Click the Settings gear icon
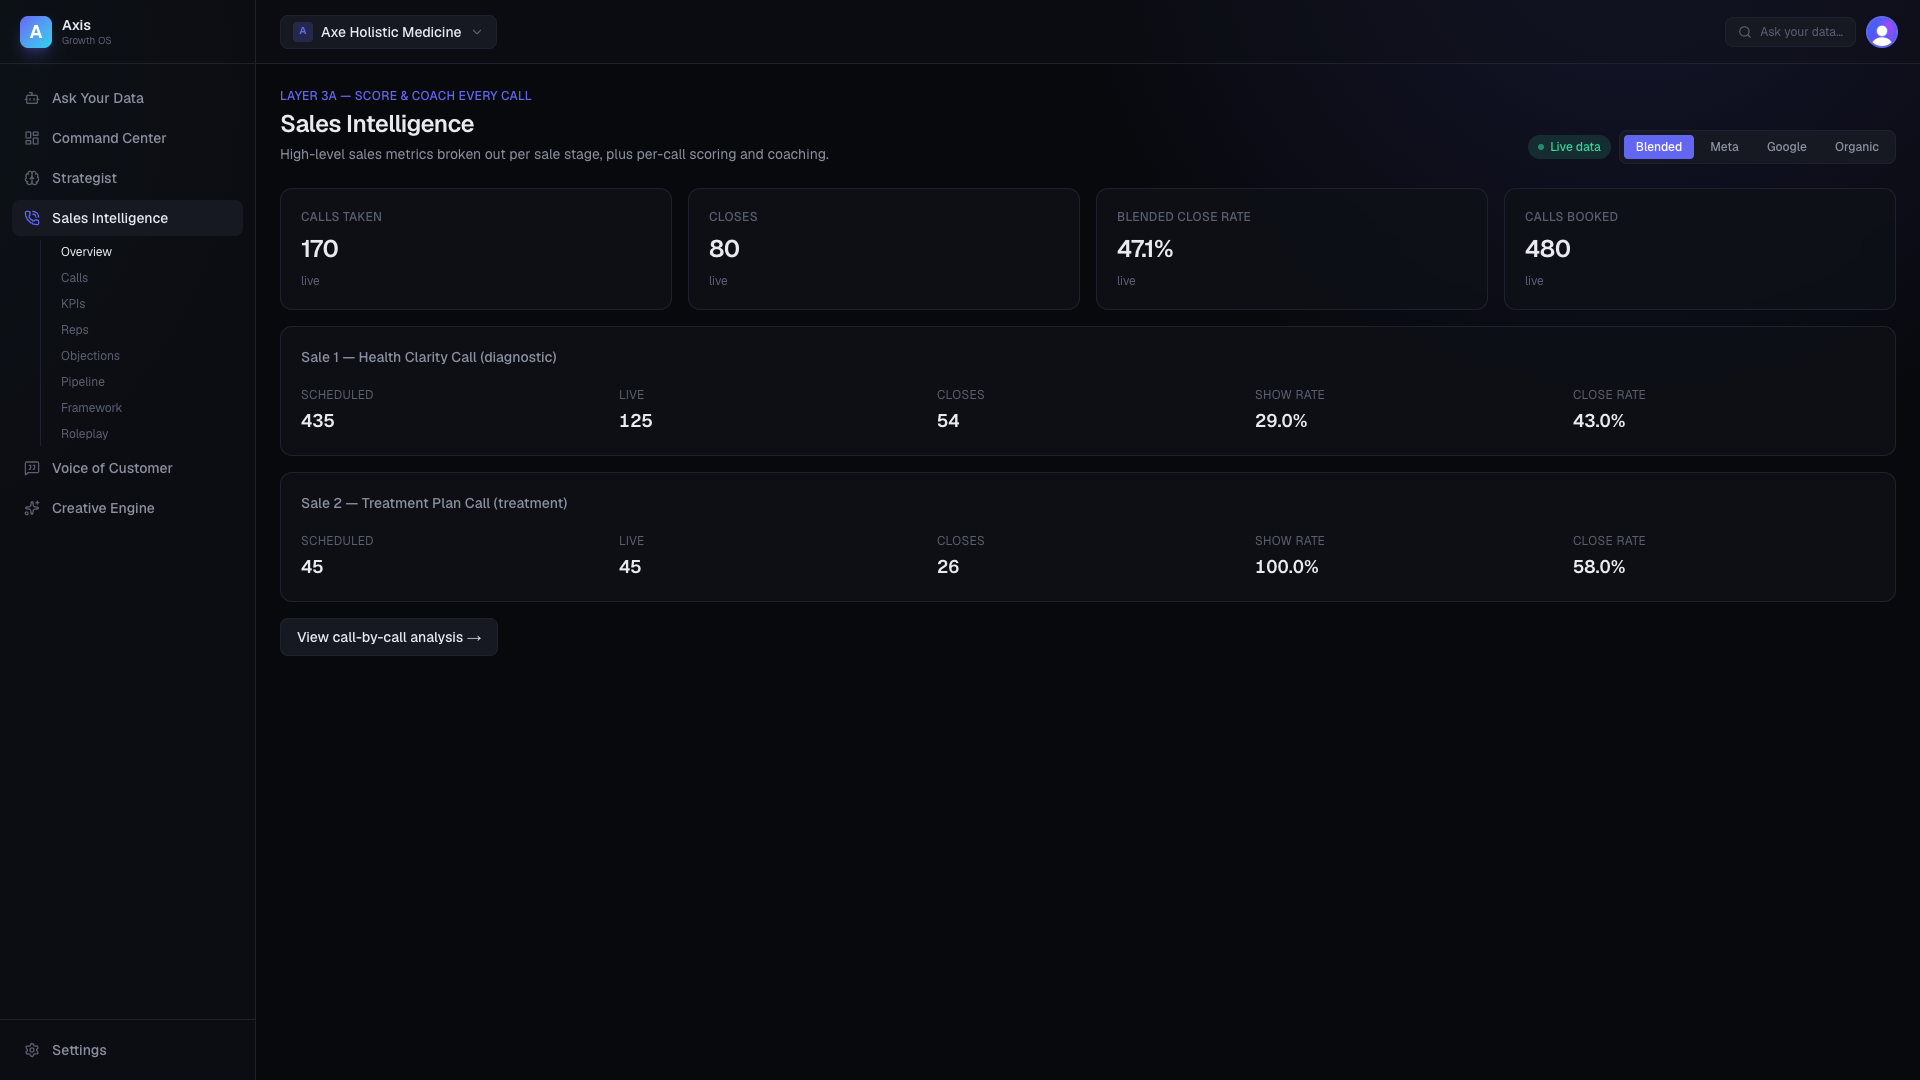Image resolution: width=1920 pixels, height=1080 pixels. click(x=32, y=1050)
